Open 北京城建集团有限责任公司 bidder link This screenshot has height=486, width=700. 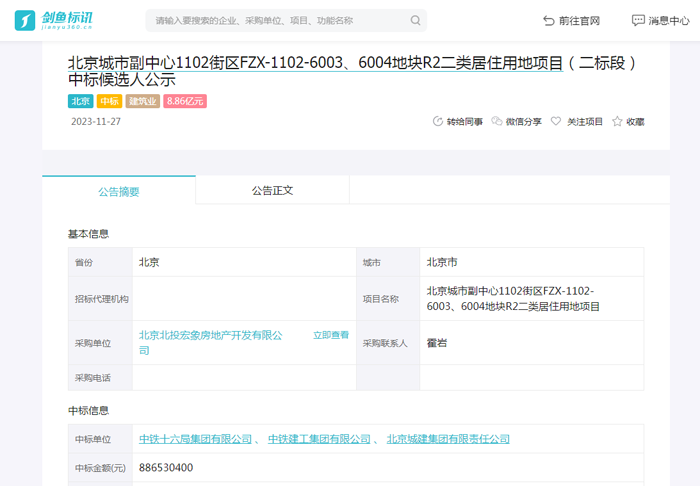[x=448, y=439]
